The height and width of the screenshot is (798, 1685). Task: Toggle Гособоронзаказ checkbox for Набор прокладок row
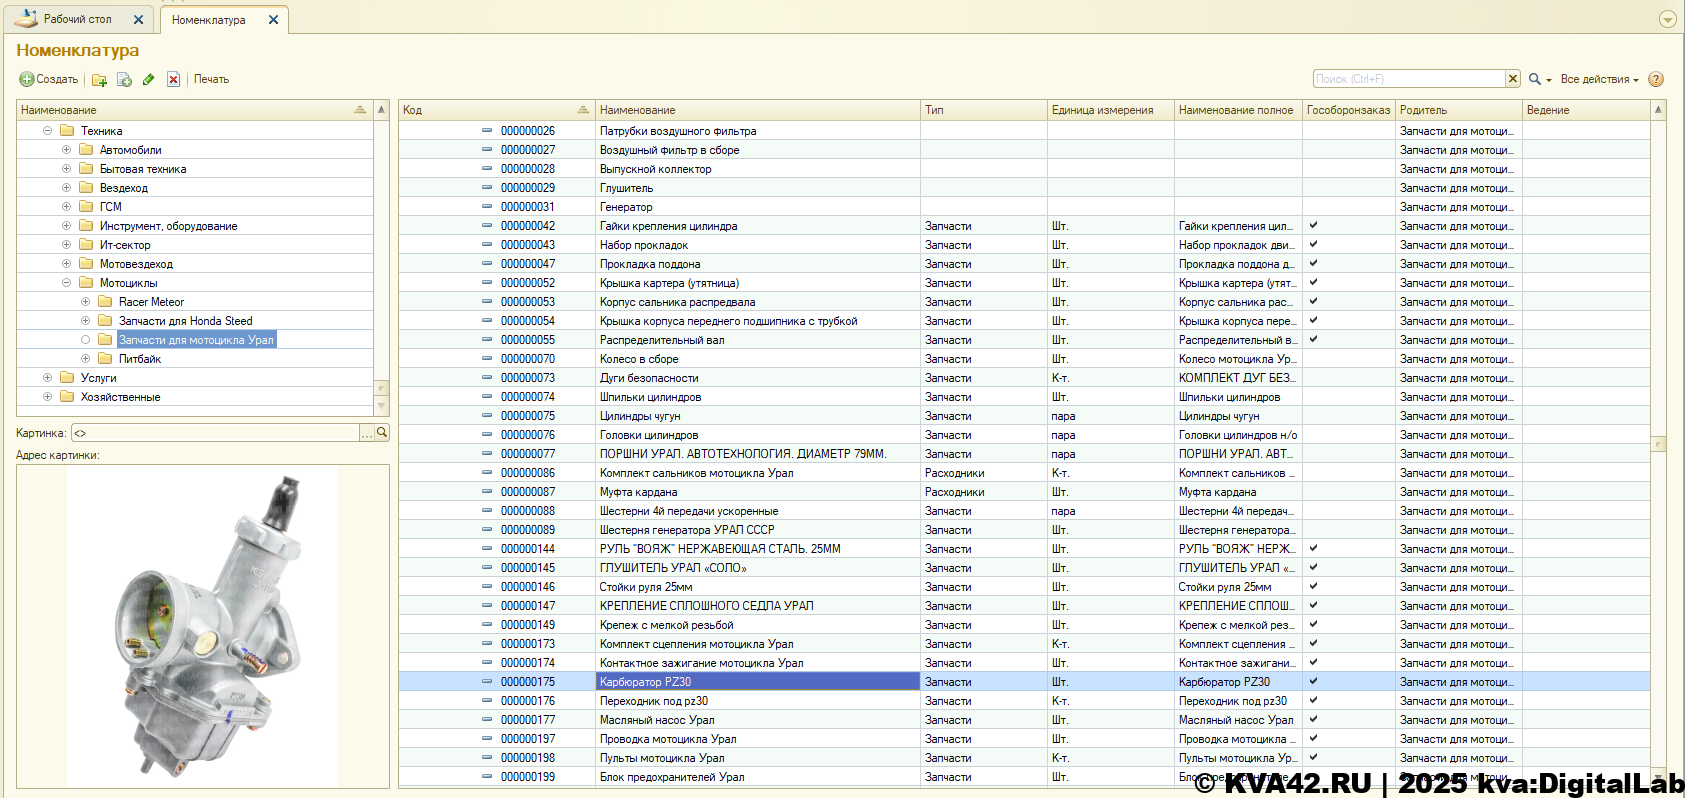point(1313,245)
